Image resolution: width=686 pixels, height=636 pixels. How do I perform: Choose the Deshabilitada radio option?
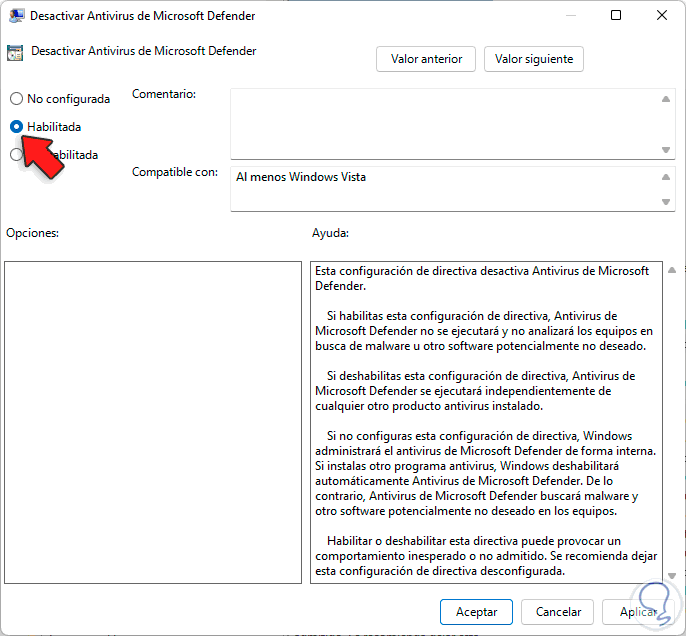[x=16, y=154]
